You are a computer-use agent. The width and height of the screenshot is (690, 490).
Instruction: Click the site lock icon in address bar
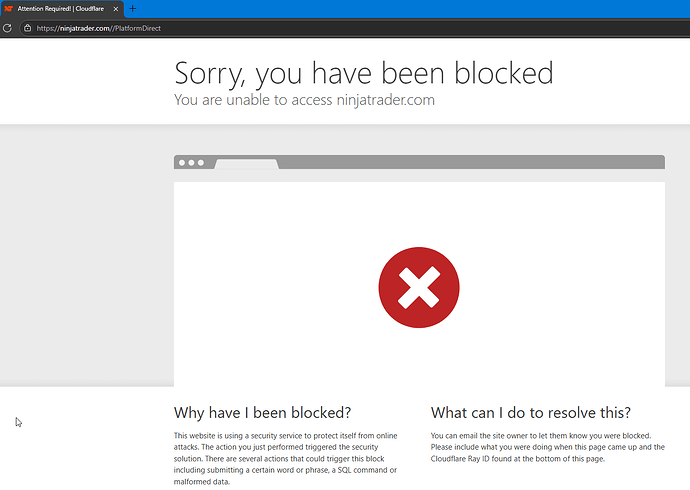click(27, 28)
